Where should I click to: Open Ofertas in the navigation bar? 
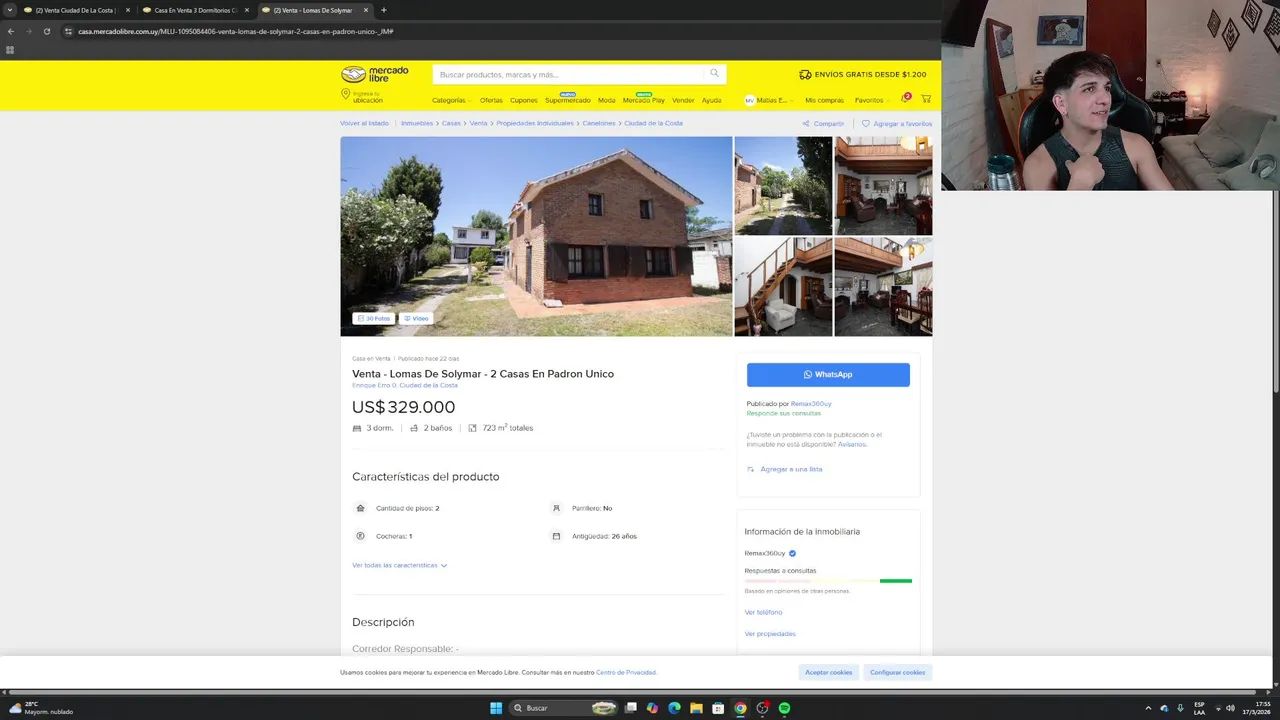491,100
